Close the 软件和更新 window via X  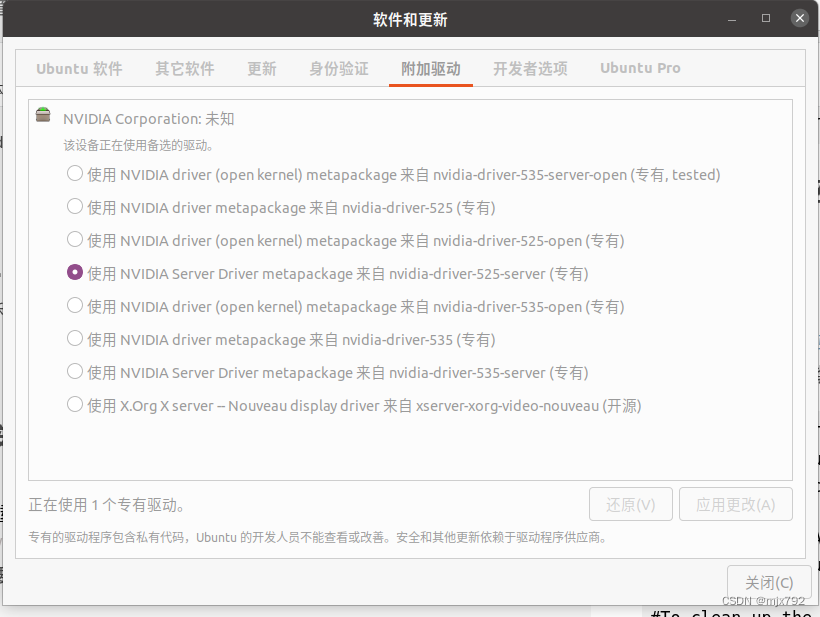tap(800, 18)
